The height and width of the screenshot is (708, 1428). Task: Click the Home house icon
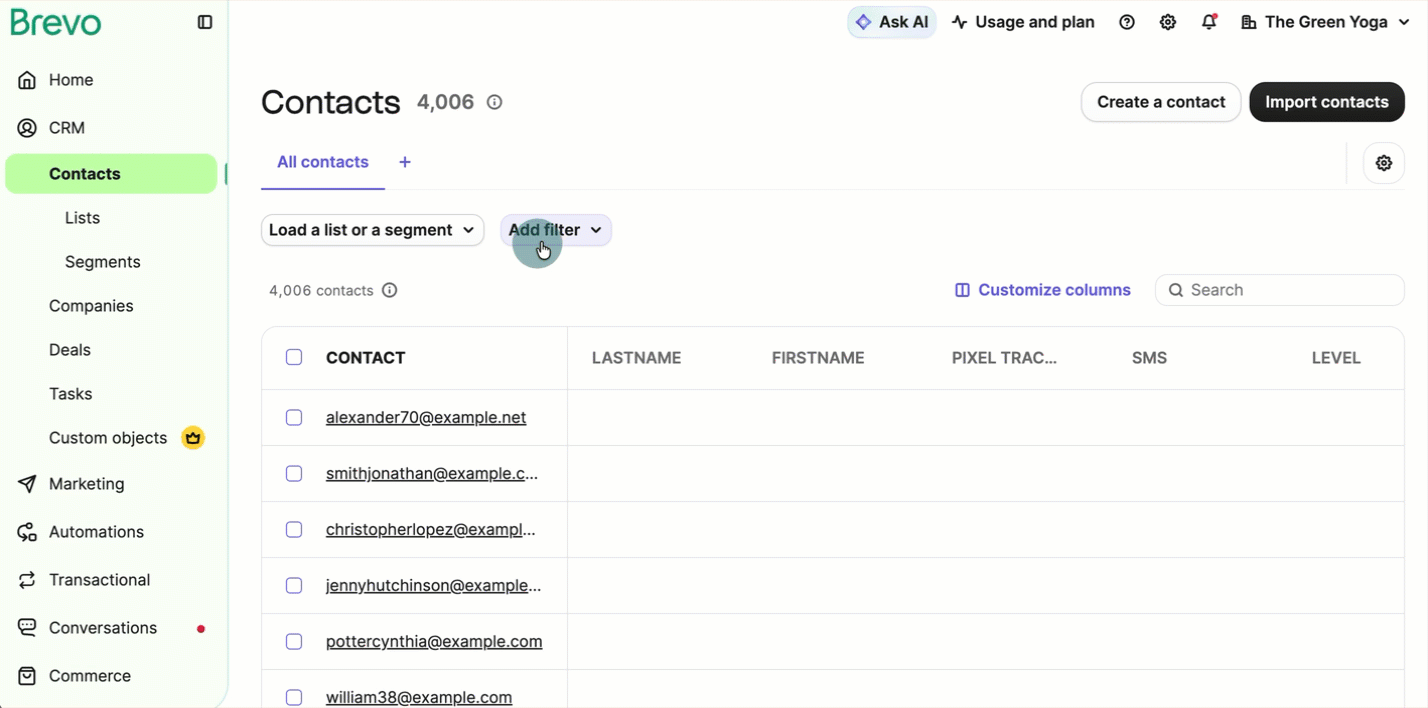tap(27, 80)
